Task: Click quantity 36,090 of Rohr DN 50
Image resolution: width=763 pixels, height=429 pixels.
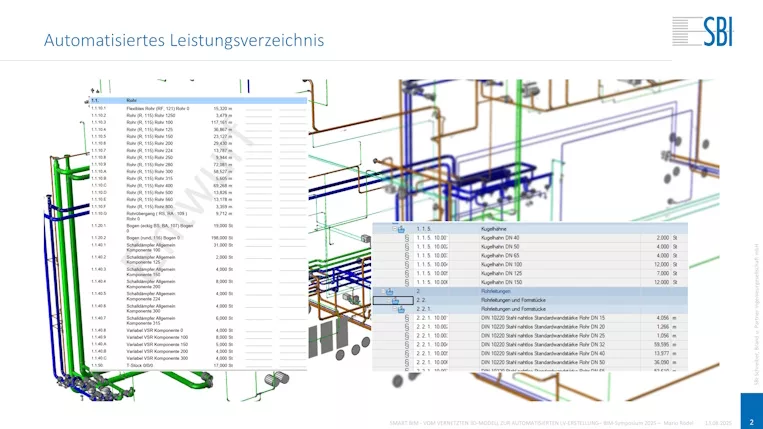Action: tap(661, 362)
